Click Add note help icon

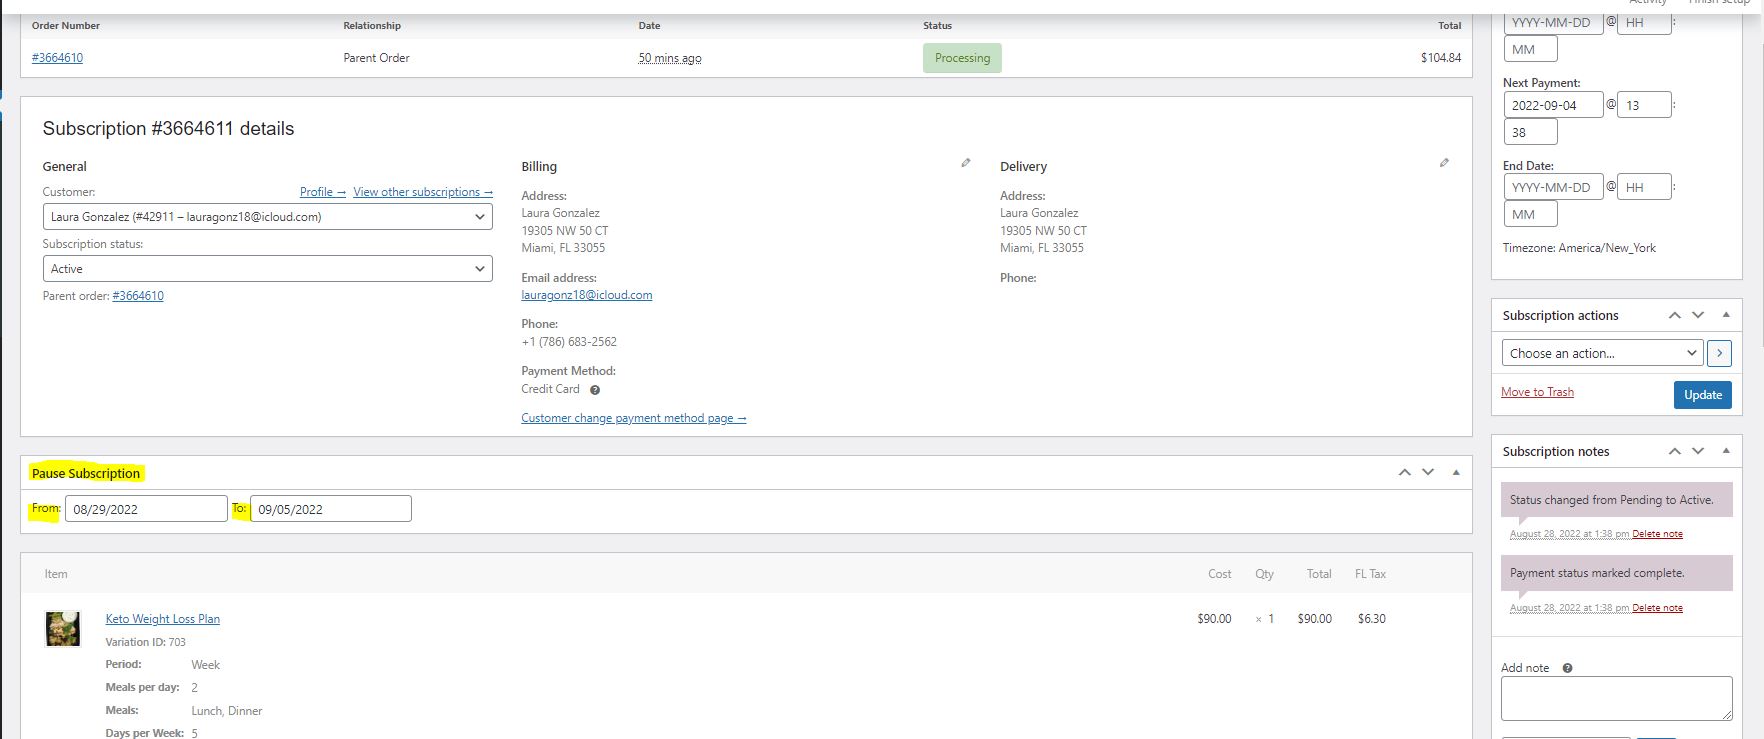coord(1567,668)
